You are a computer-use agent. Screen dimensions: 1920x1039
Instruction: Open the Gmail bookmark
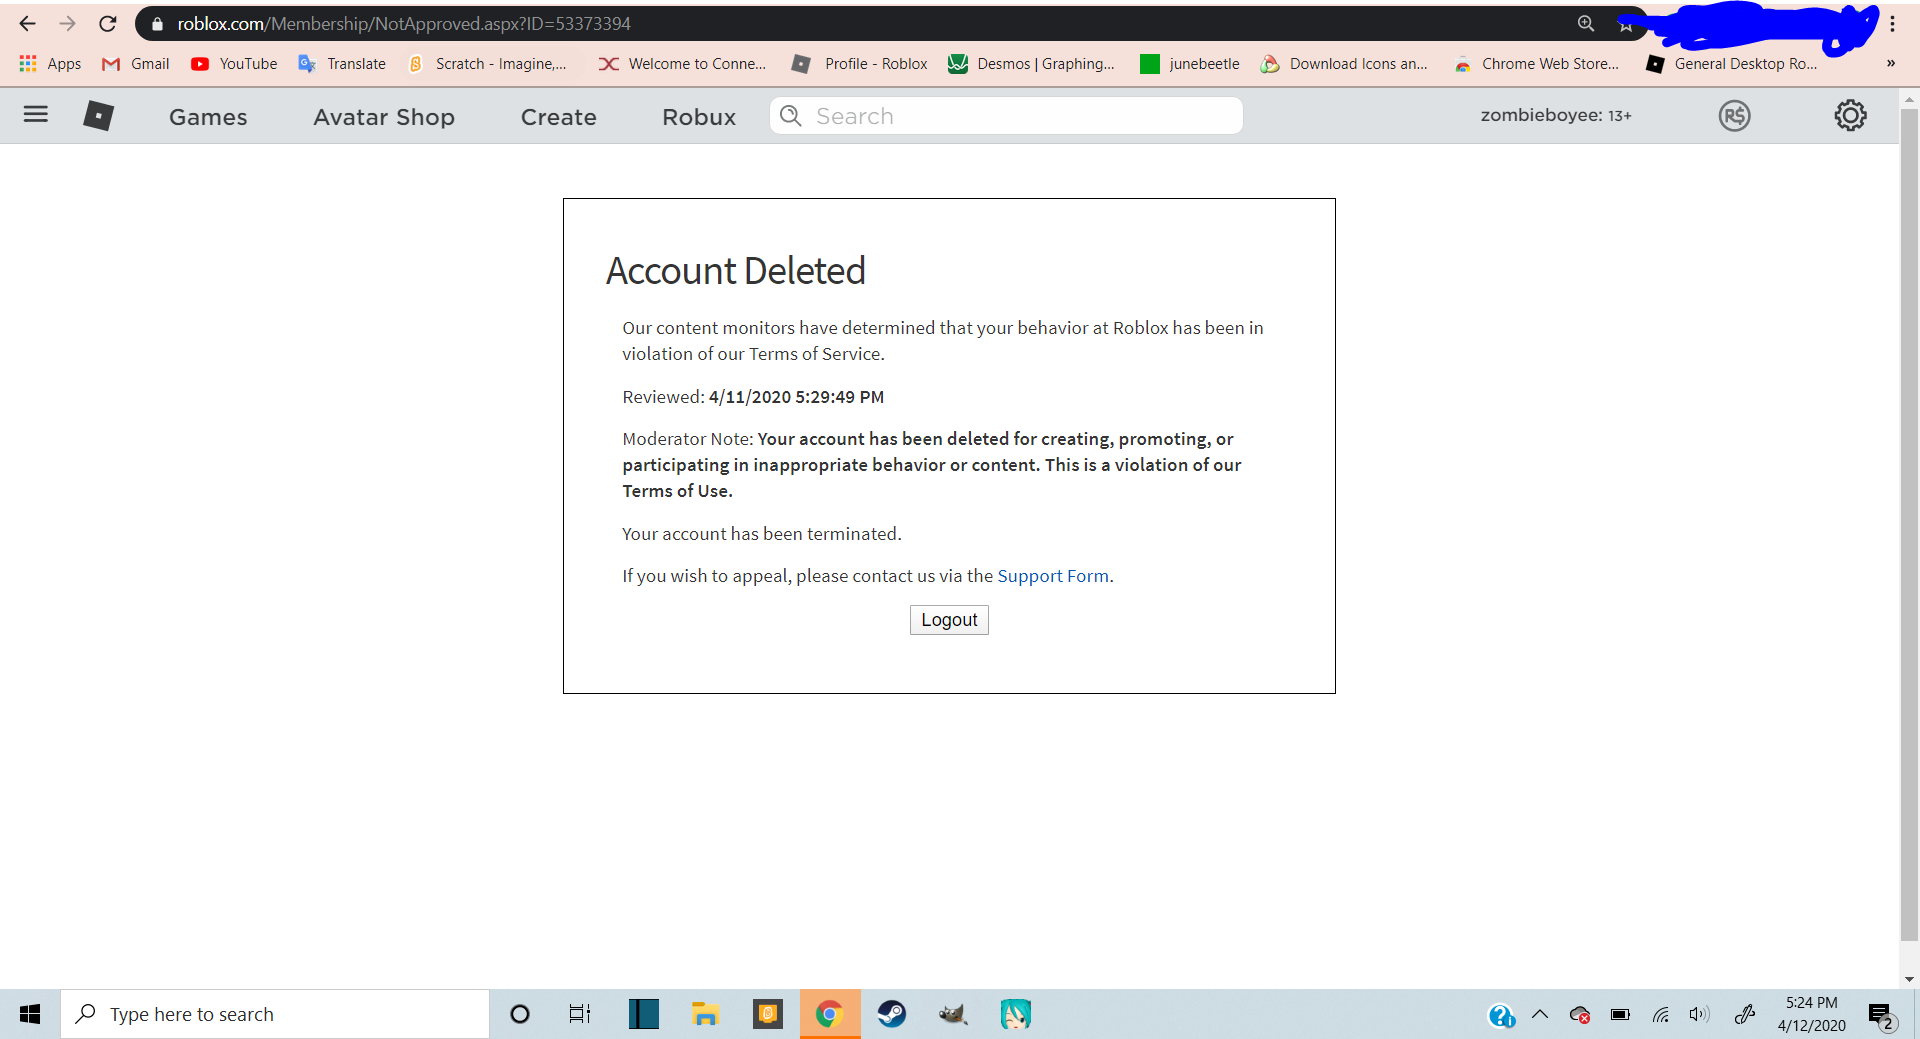pos(136,64)
